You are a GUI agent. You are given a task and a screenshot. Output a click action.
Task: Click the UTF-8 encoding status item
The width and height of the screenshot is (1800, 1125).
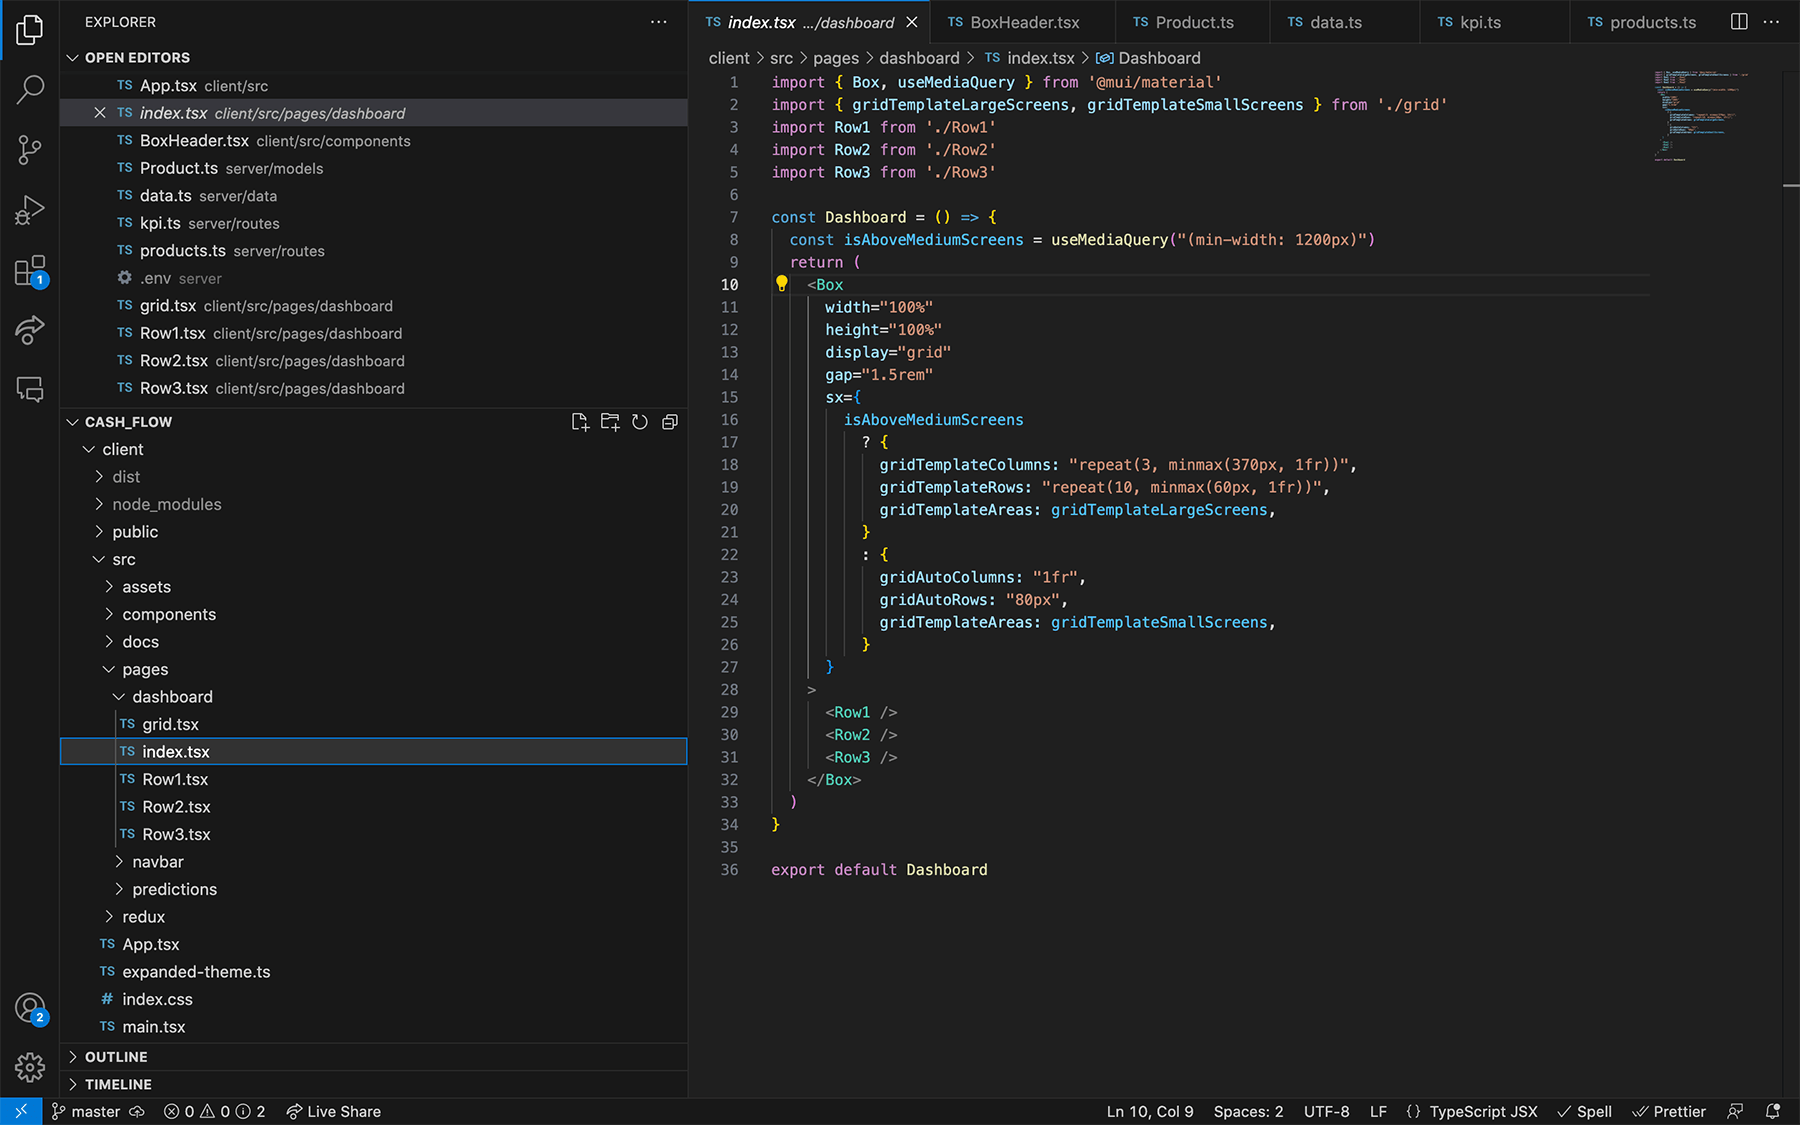(1326, 1111)
